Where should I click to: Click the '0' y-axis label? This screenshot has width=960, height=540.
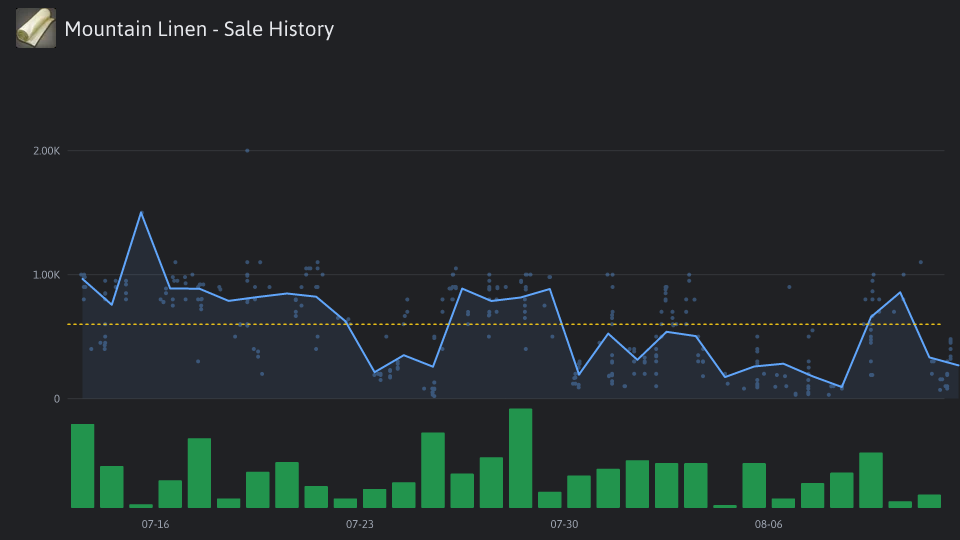(57, 399)
